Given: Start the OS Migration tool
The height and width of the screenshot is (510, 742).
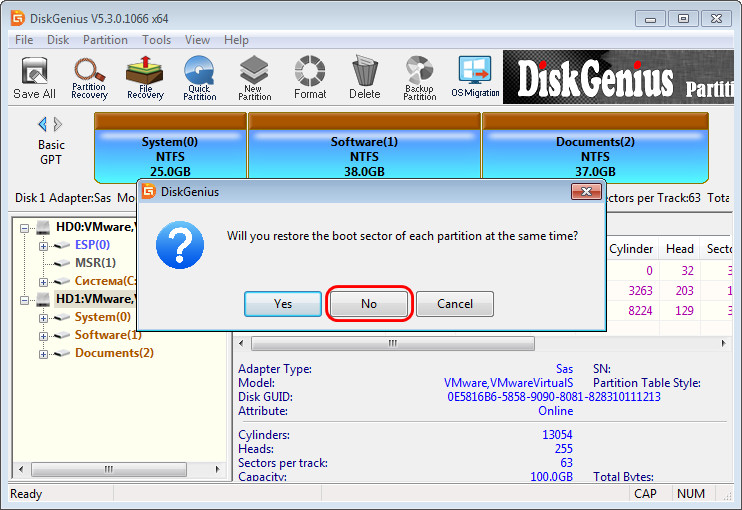Looking at the screenshot, I should click(475, 78).
